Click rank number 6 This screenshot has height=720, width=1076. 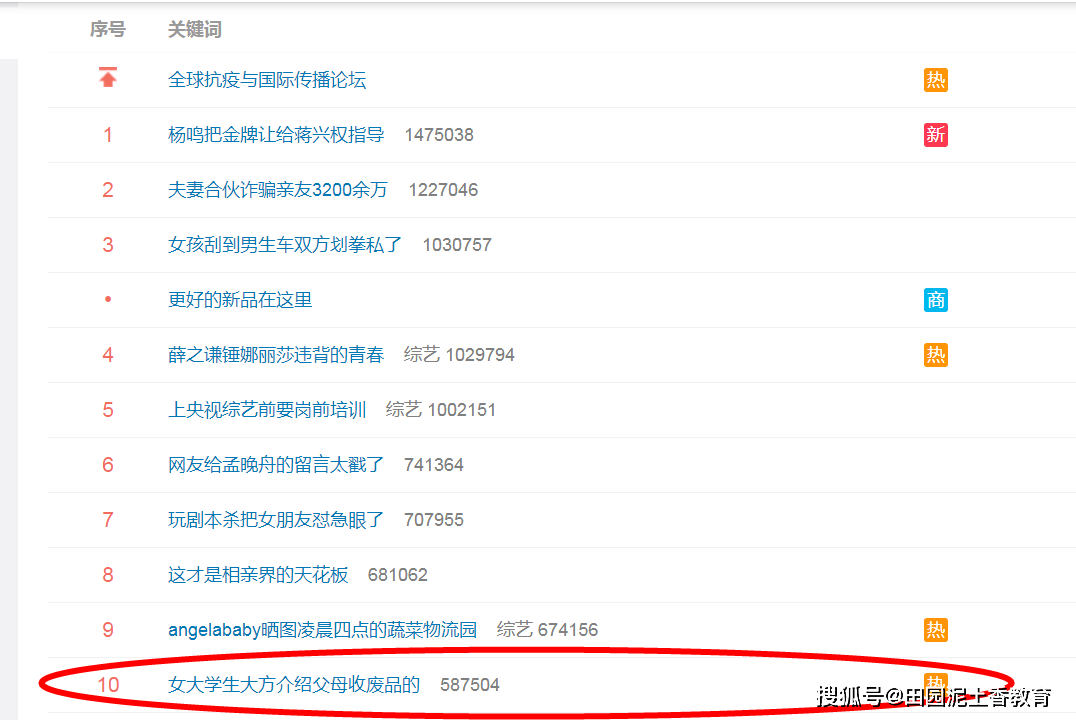pos(108,465)
